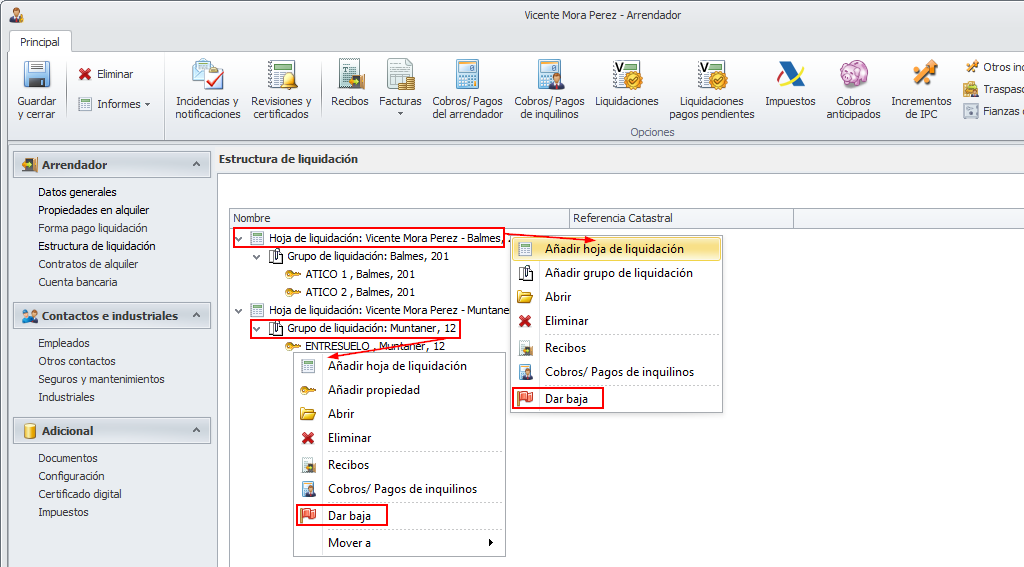1024x567 pixels.
Task: Collapse the Balmes hoja de liquidación node
Action: (238, 238)
